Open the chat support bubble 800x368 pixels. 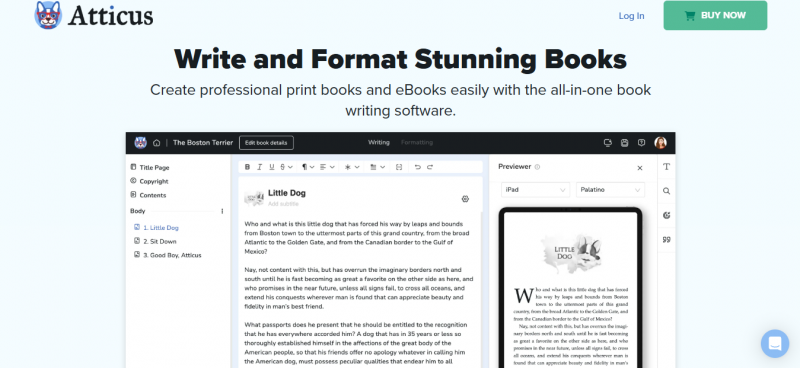point(774,344)
